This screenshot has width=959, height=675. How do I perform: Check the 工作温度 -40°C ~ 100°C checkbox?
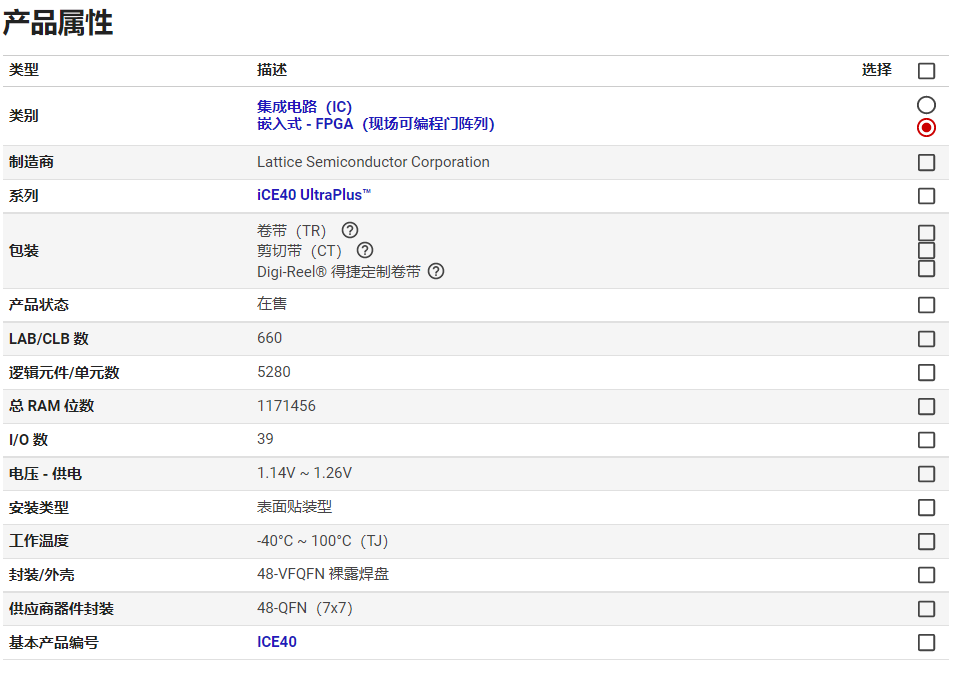pyautogui.click(x=926, y=541)
